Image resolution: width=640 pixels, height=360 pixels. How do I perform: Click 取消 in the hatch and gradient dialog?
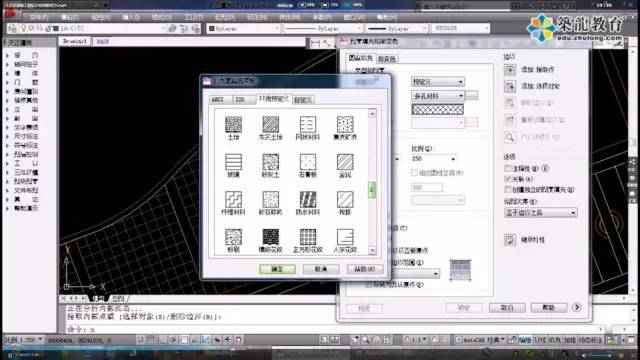coord(507,308)
